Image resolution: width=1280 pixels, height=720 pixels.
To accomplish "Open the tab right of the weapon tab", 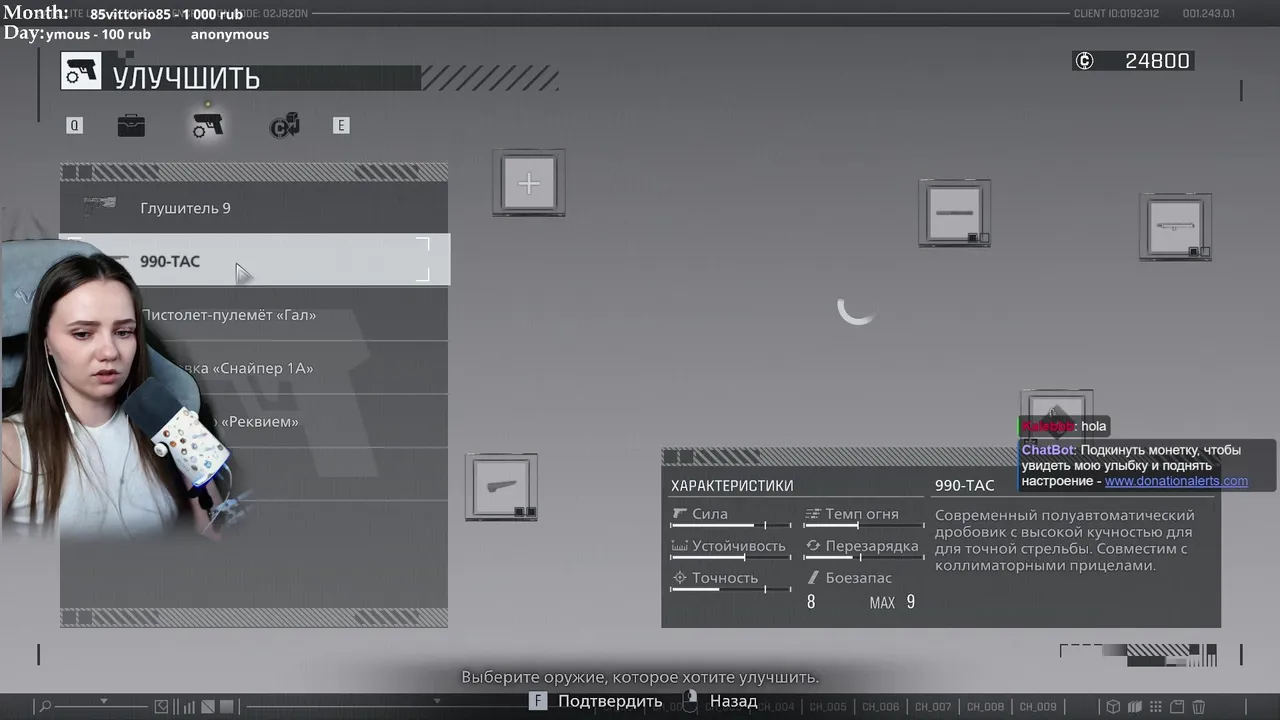I will [x=285, y=126].
